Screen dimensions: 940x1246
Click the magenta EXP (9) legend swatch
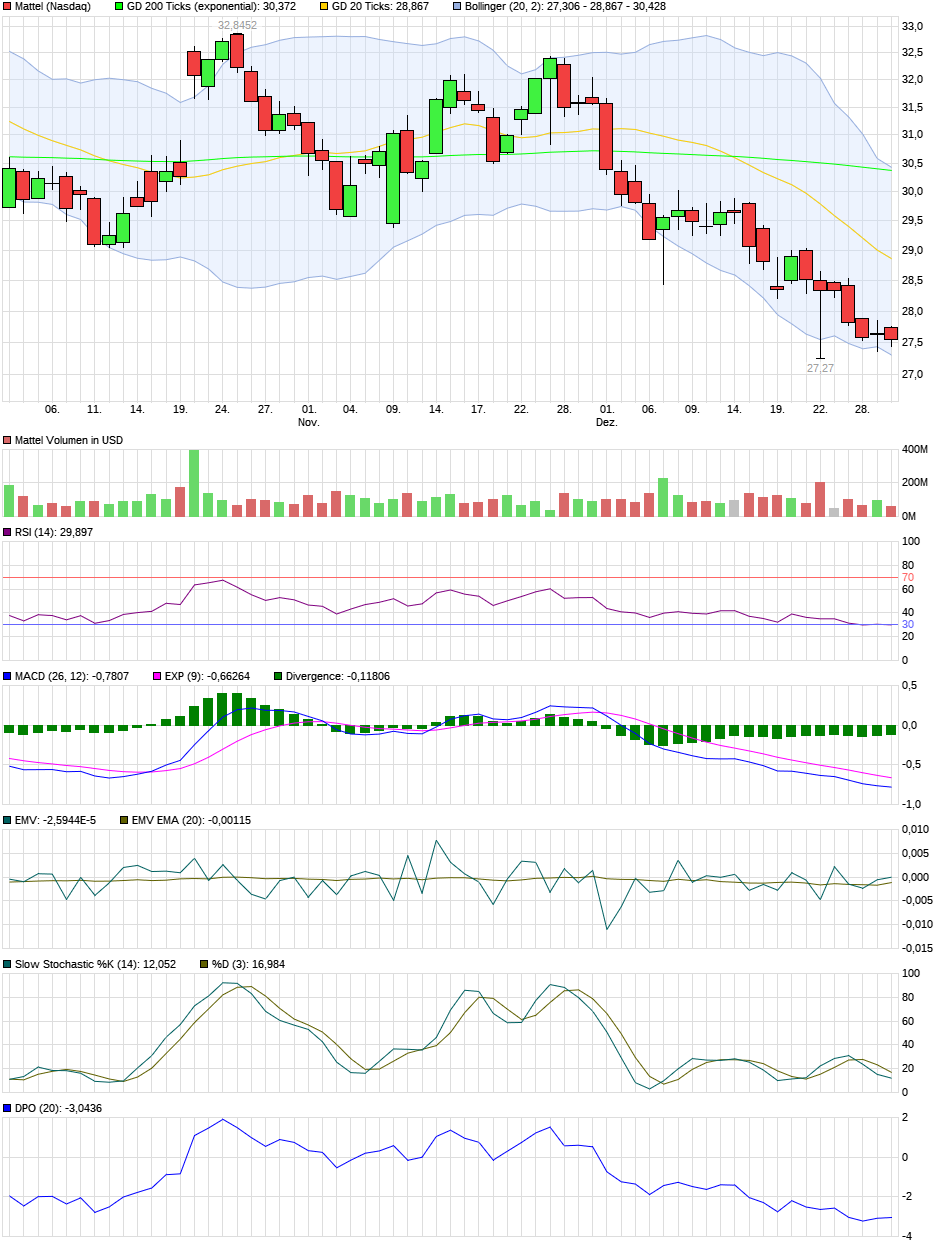point(156,676)
